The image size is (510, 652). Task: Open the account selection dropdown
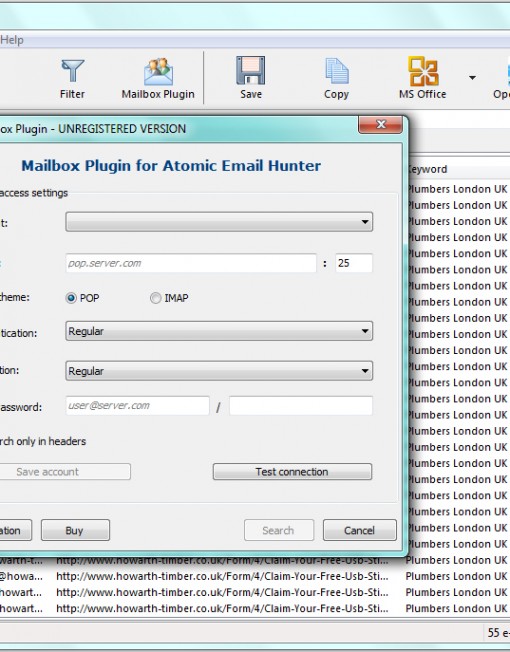click(x=219, y=222)
